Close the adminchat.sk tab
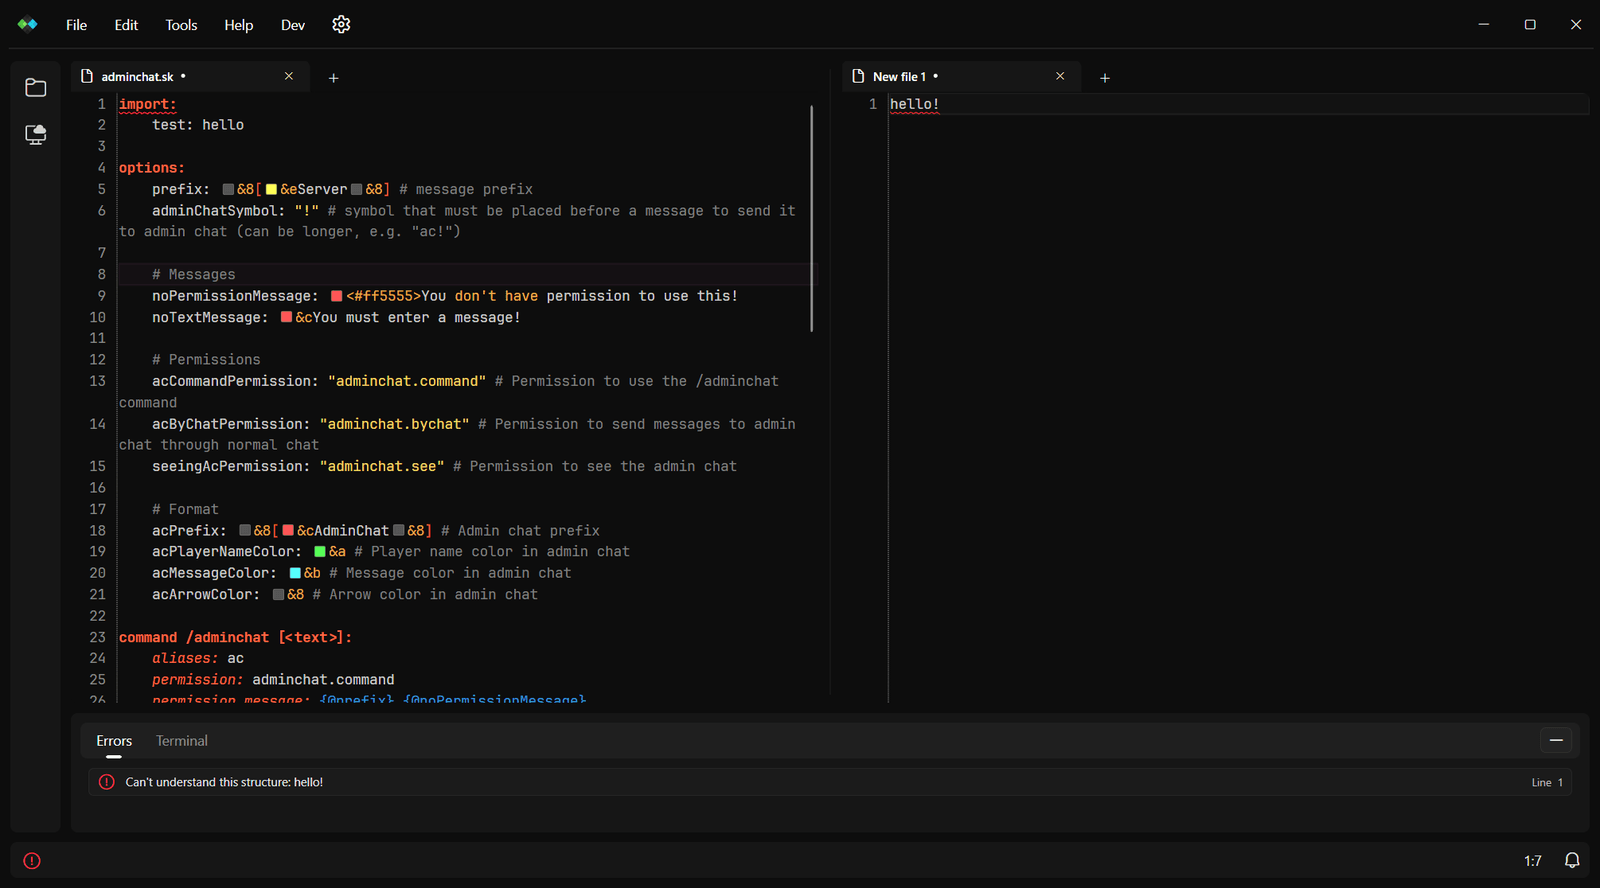The height and width of the screenshot is (888, 1600). [x=289, y=76]
